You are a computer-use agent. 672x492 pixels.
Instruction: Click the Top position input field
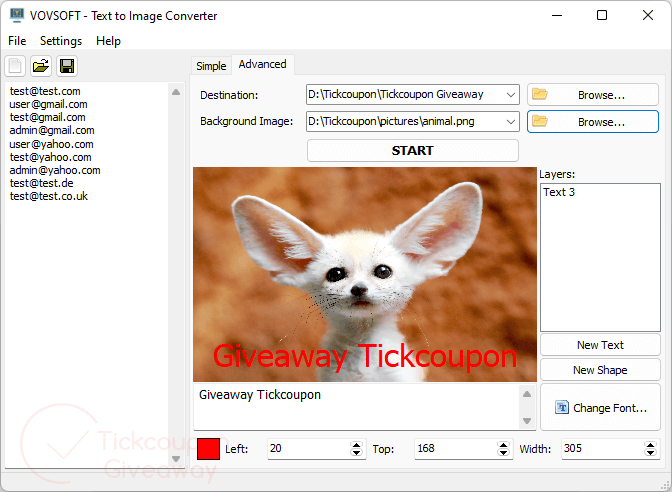coord(456,449)
